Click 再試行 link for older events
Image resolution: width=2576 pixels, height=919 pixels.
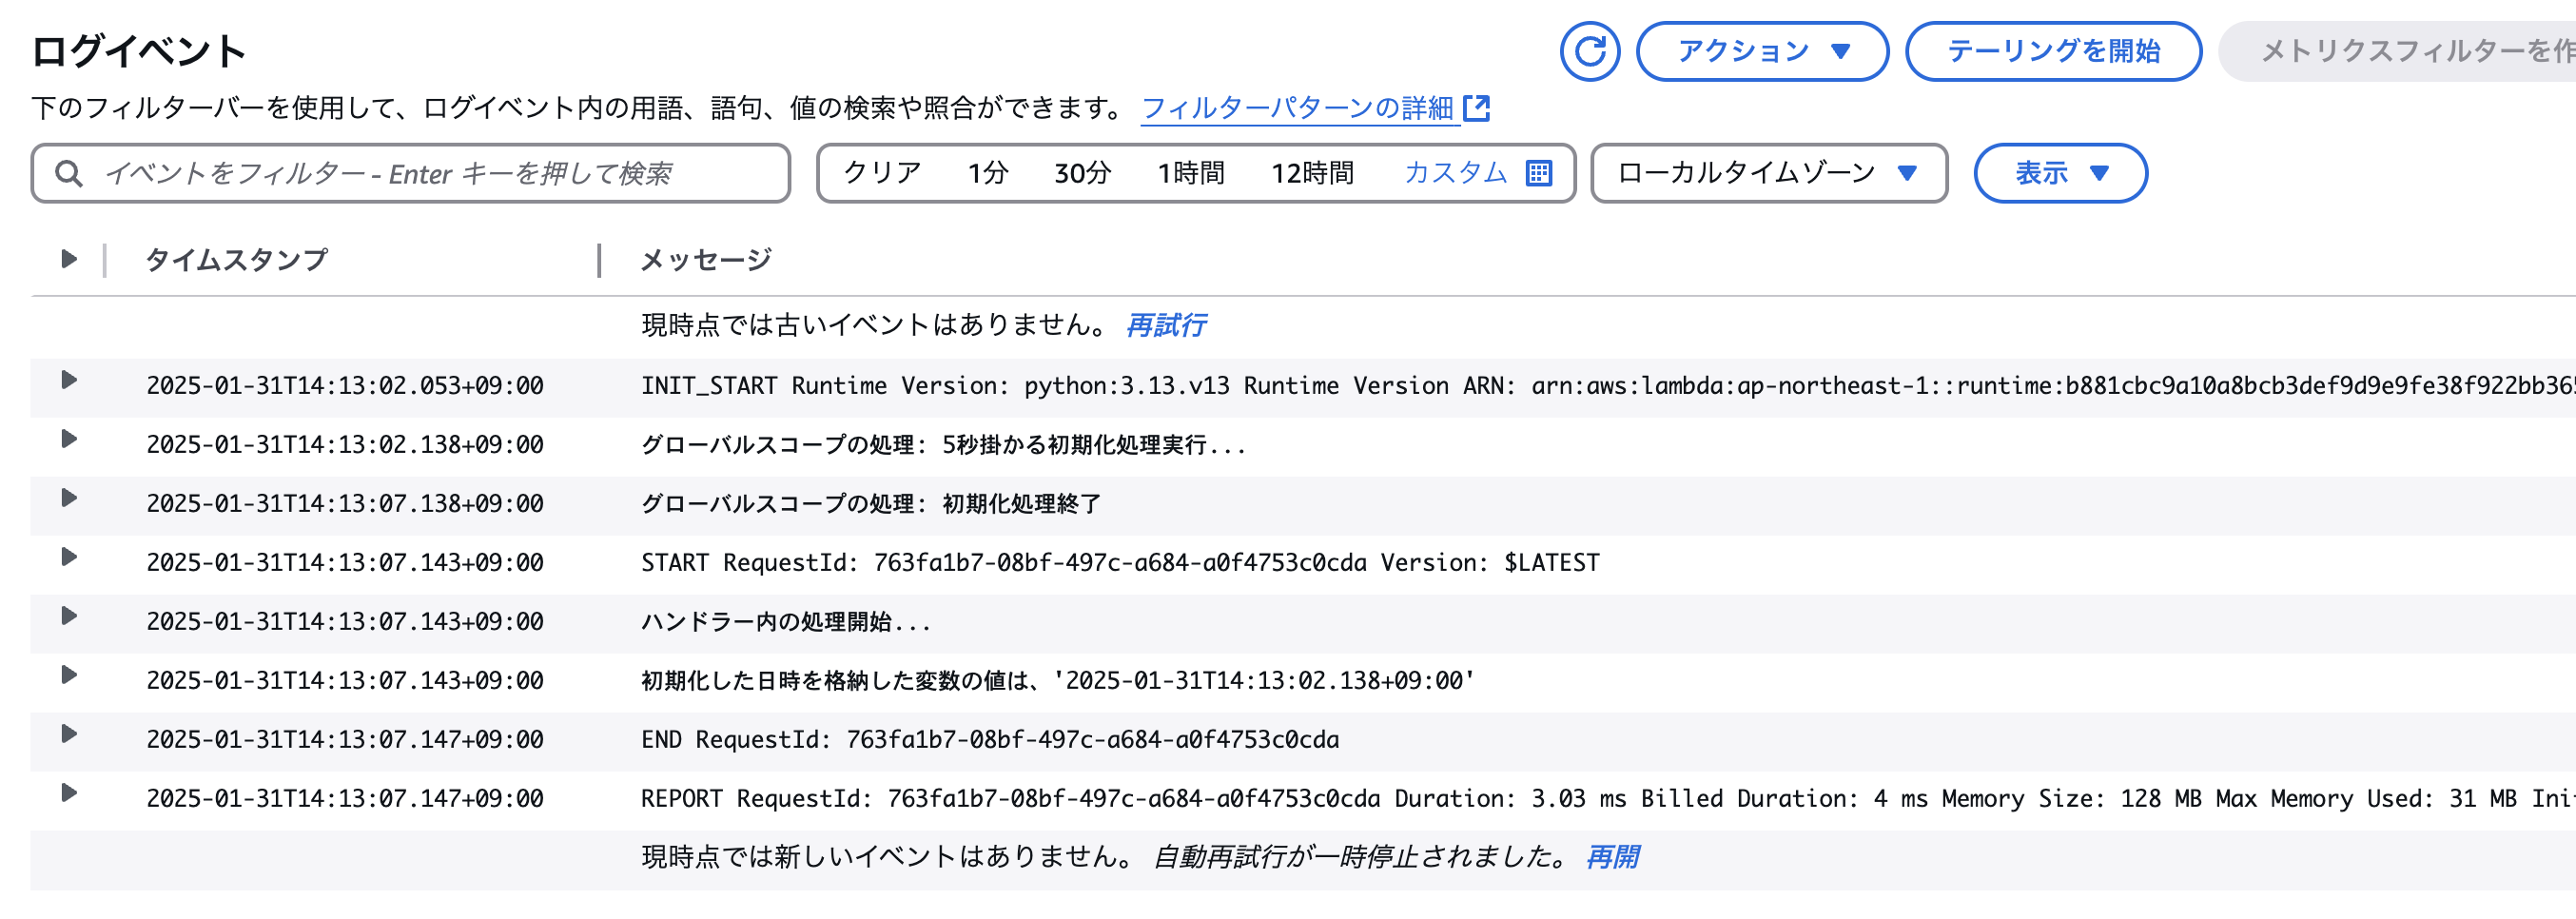pyautogui.click(x=1166, y=325)
